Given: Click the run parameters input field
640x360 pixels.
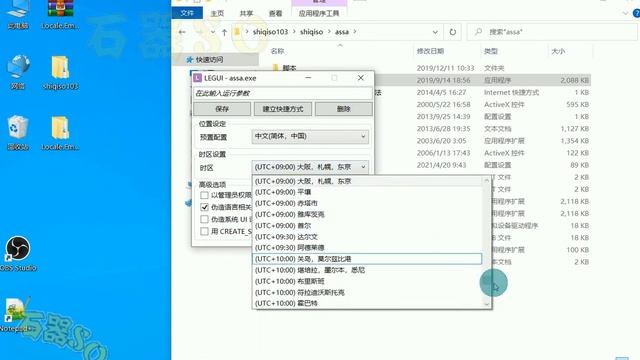Looking at the screenshot, I should [x=283, y=93].
